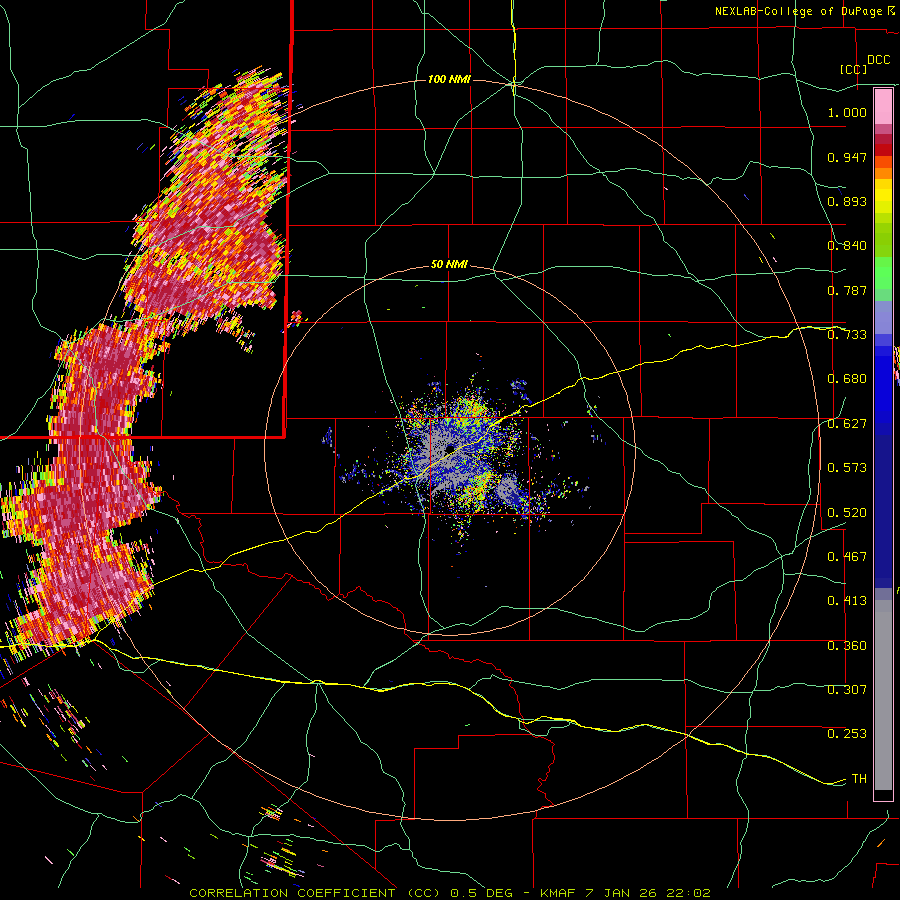
Task: Select the 0.733 scale value
Action: click(847, 335)
